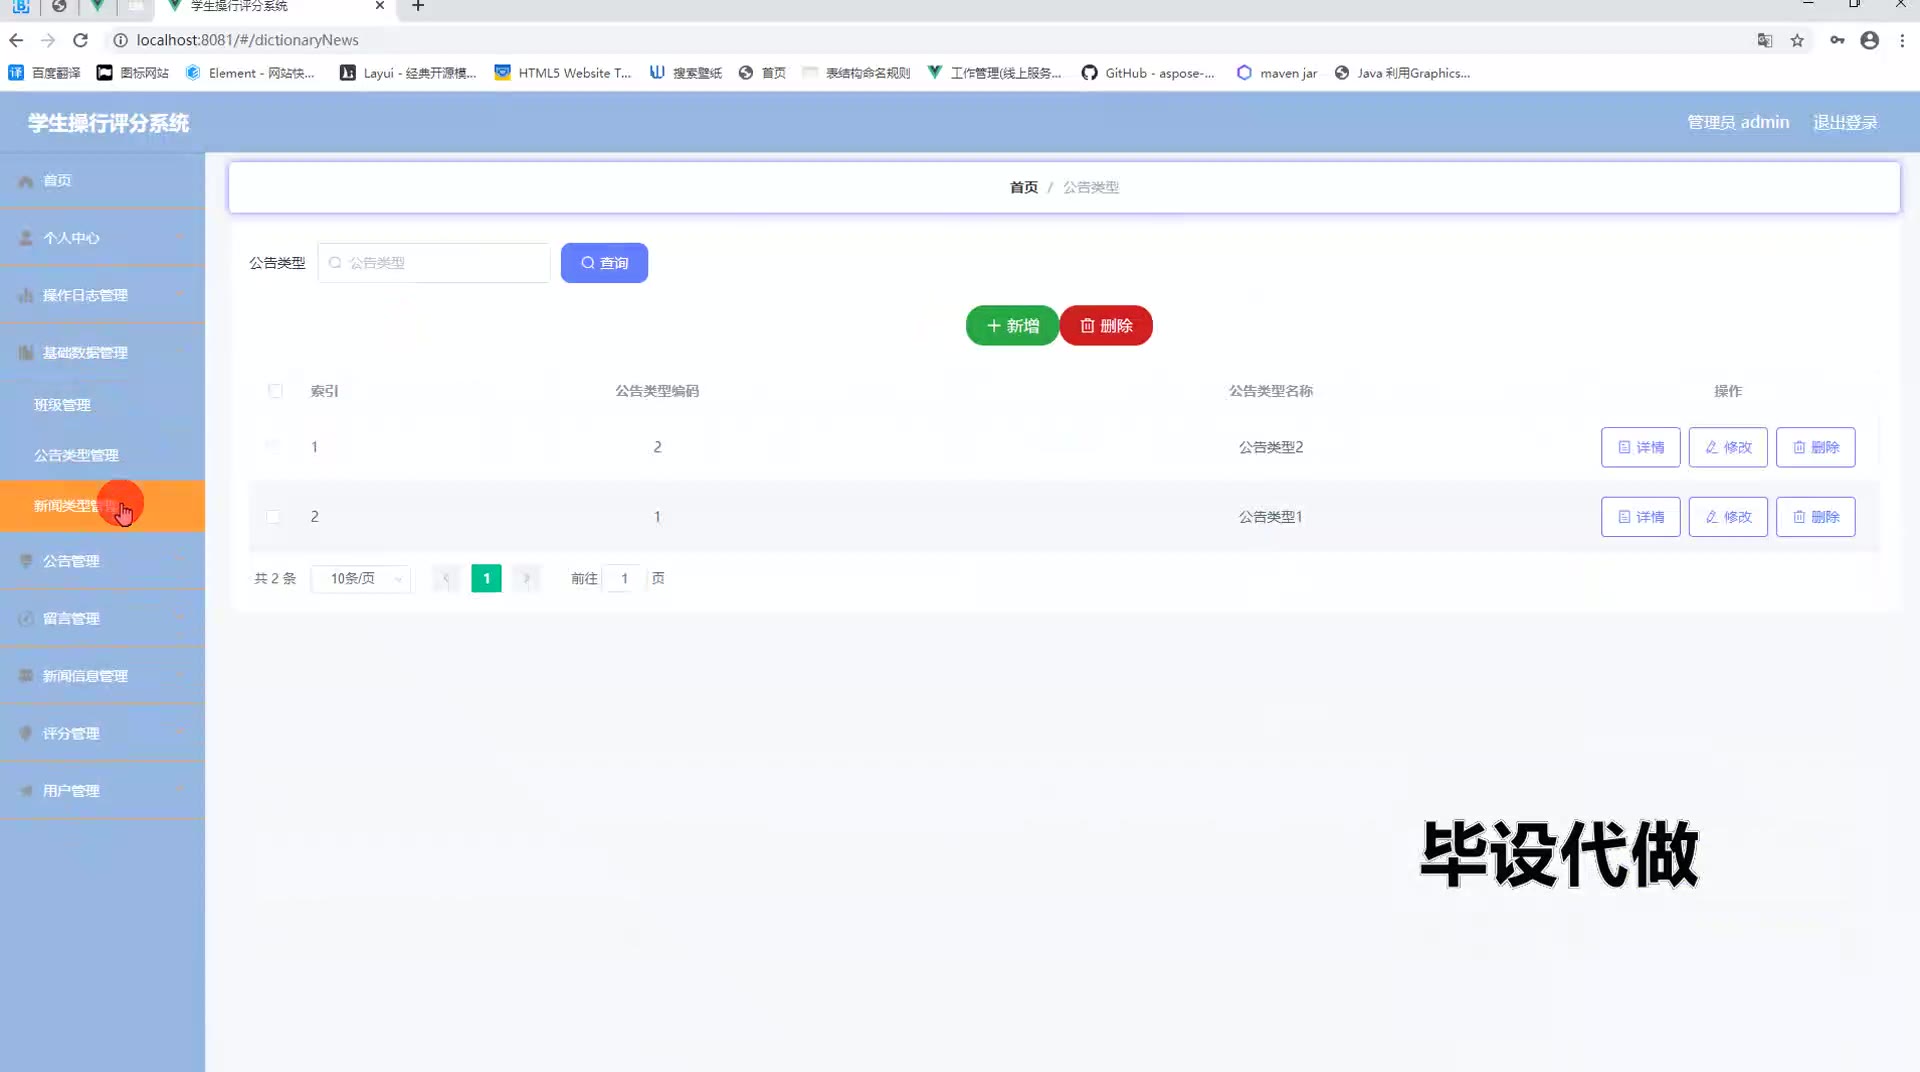Click 退出登录 to log out
The image size is (1920, 1072).
coord(1845,122)
